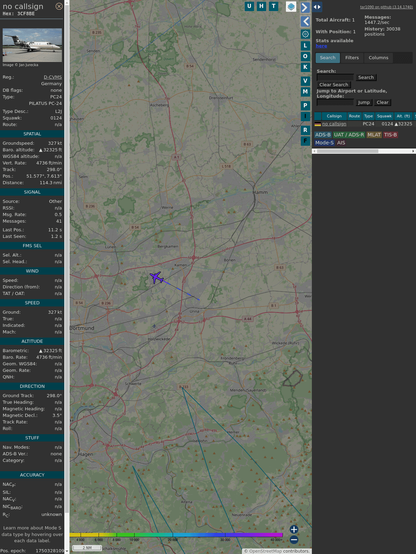Toggle the O map button
The height and width of the screenshot is (554, 416).
click(305, 56)
